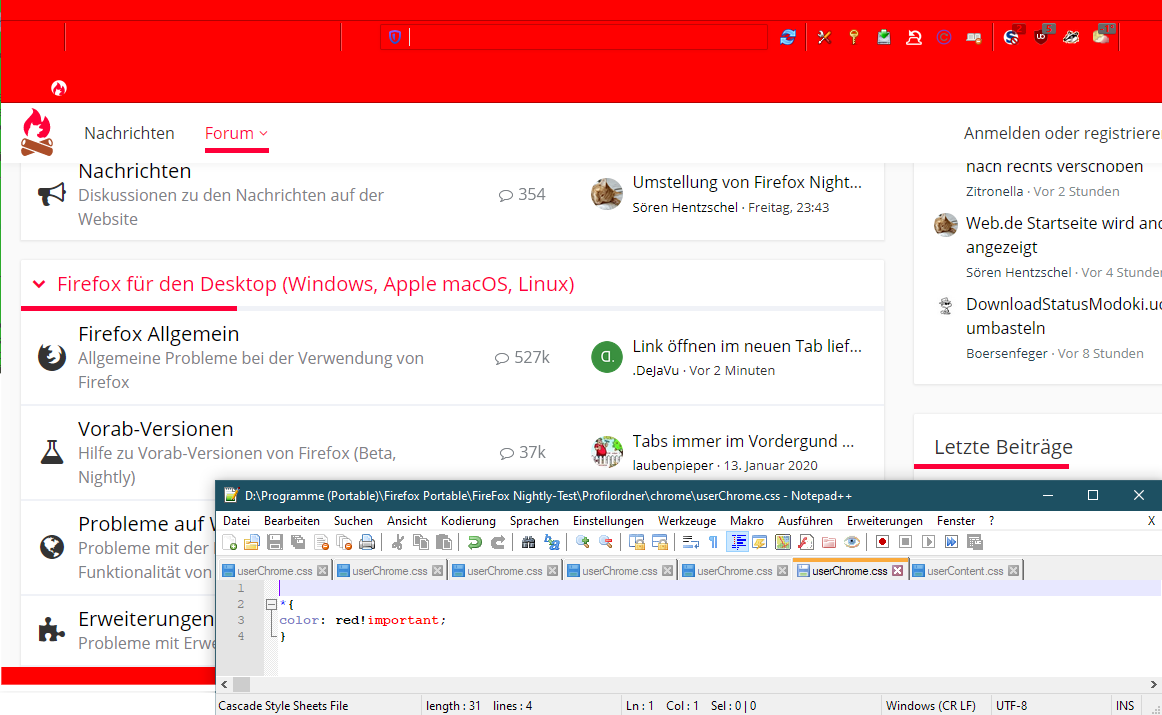Open the Replace dialog icon in Notepad++
Screen dimensions: 1162x715
click(552, 542)
